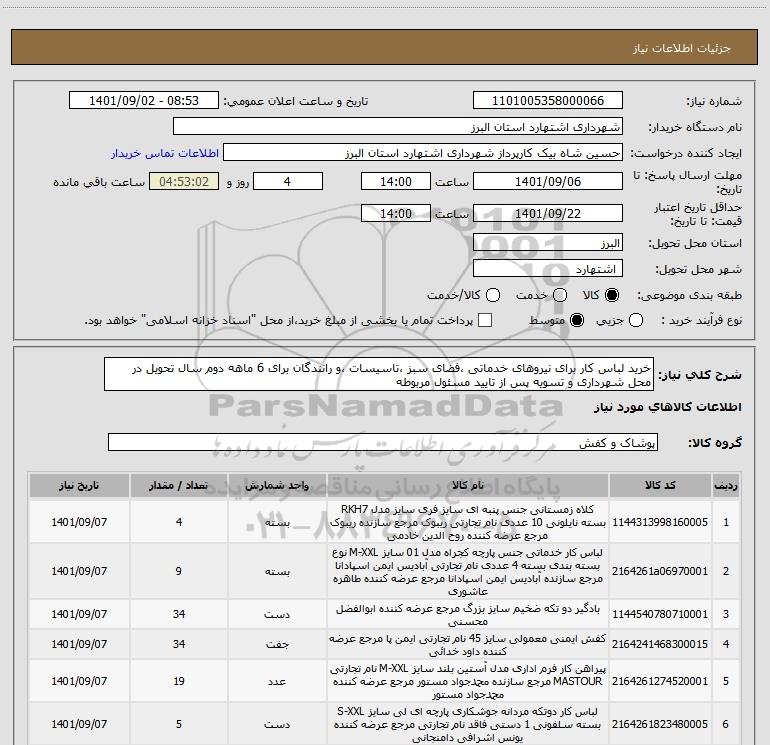Viewport: 770px width, 745px height.
Task: Click product code 2164261274520001
Action: click(x=660, y=681)
